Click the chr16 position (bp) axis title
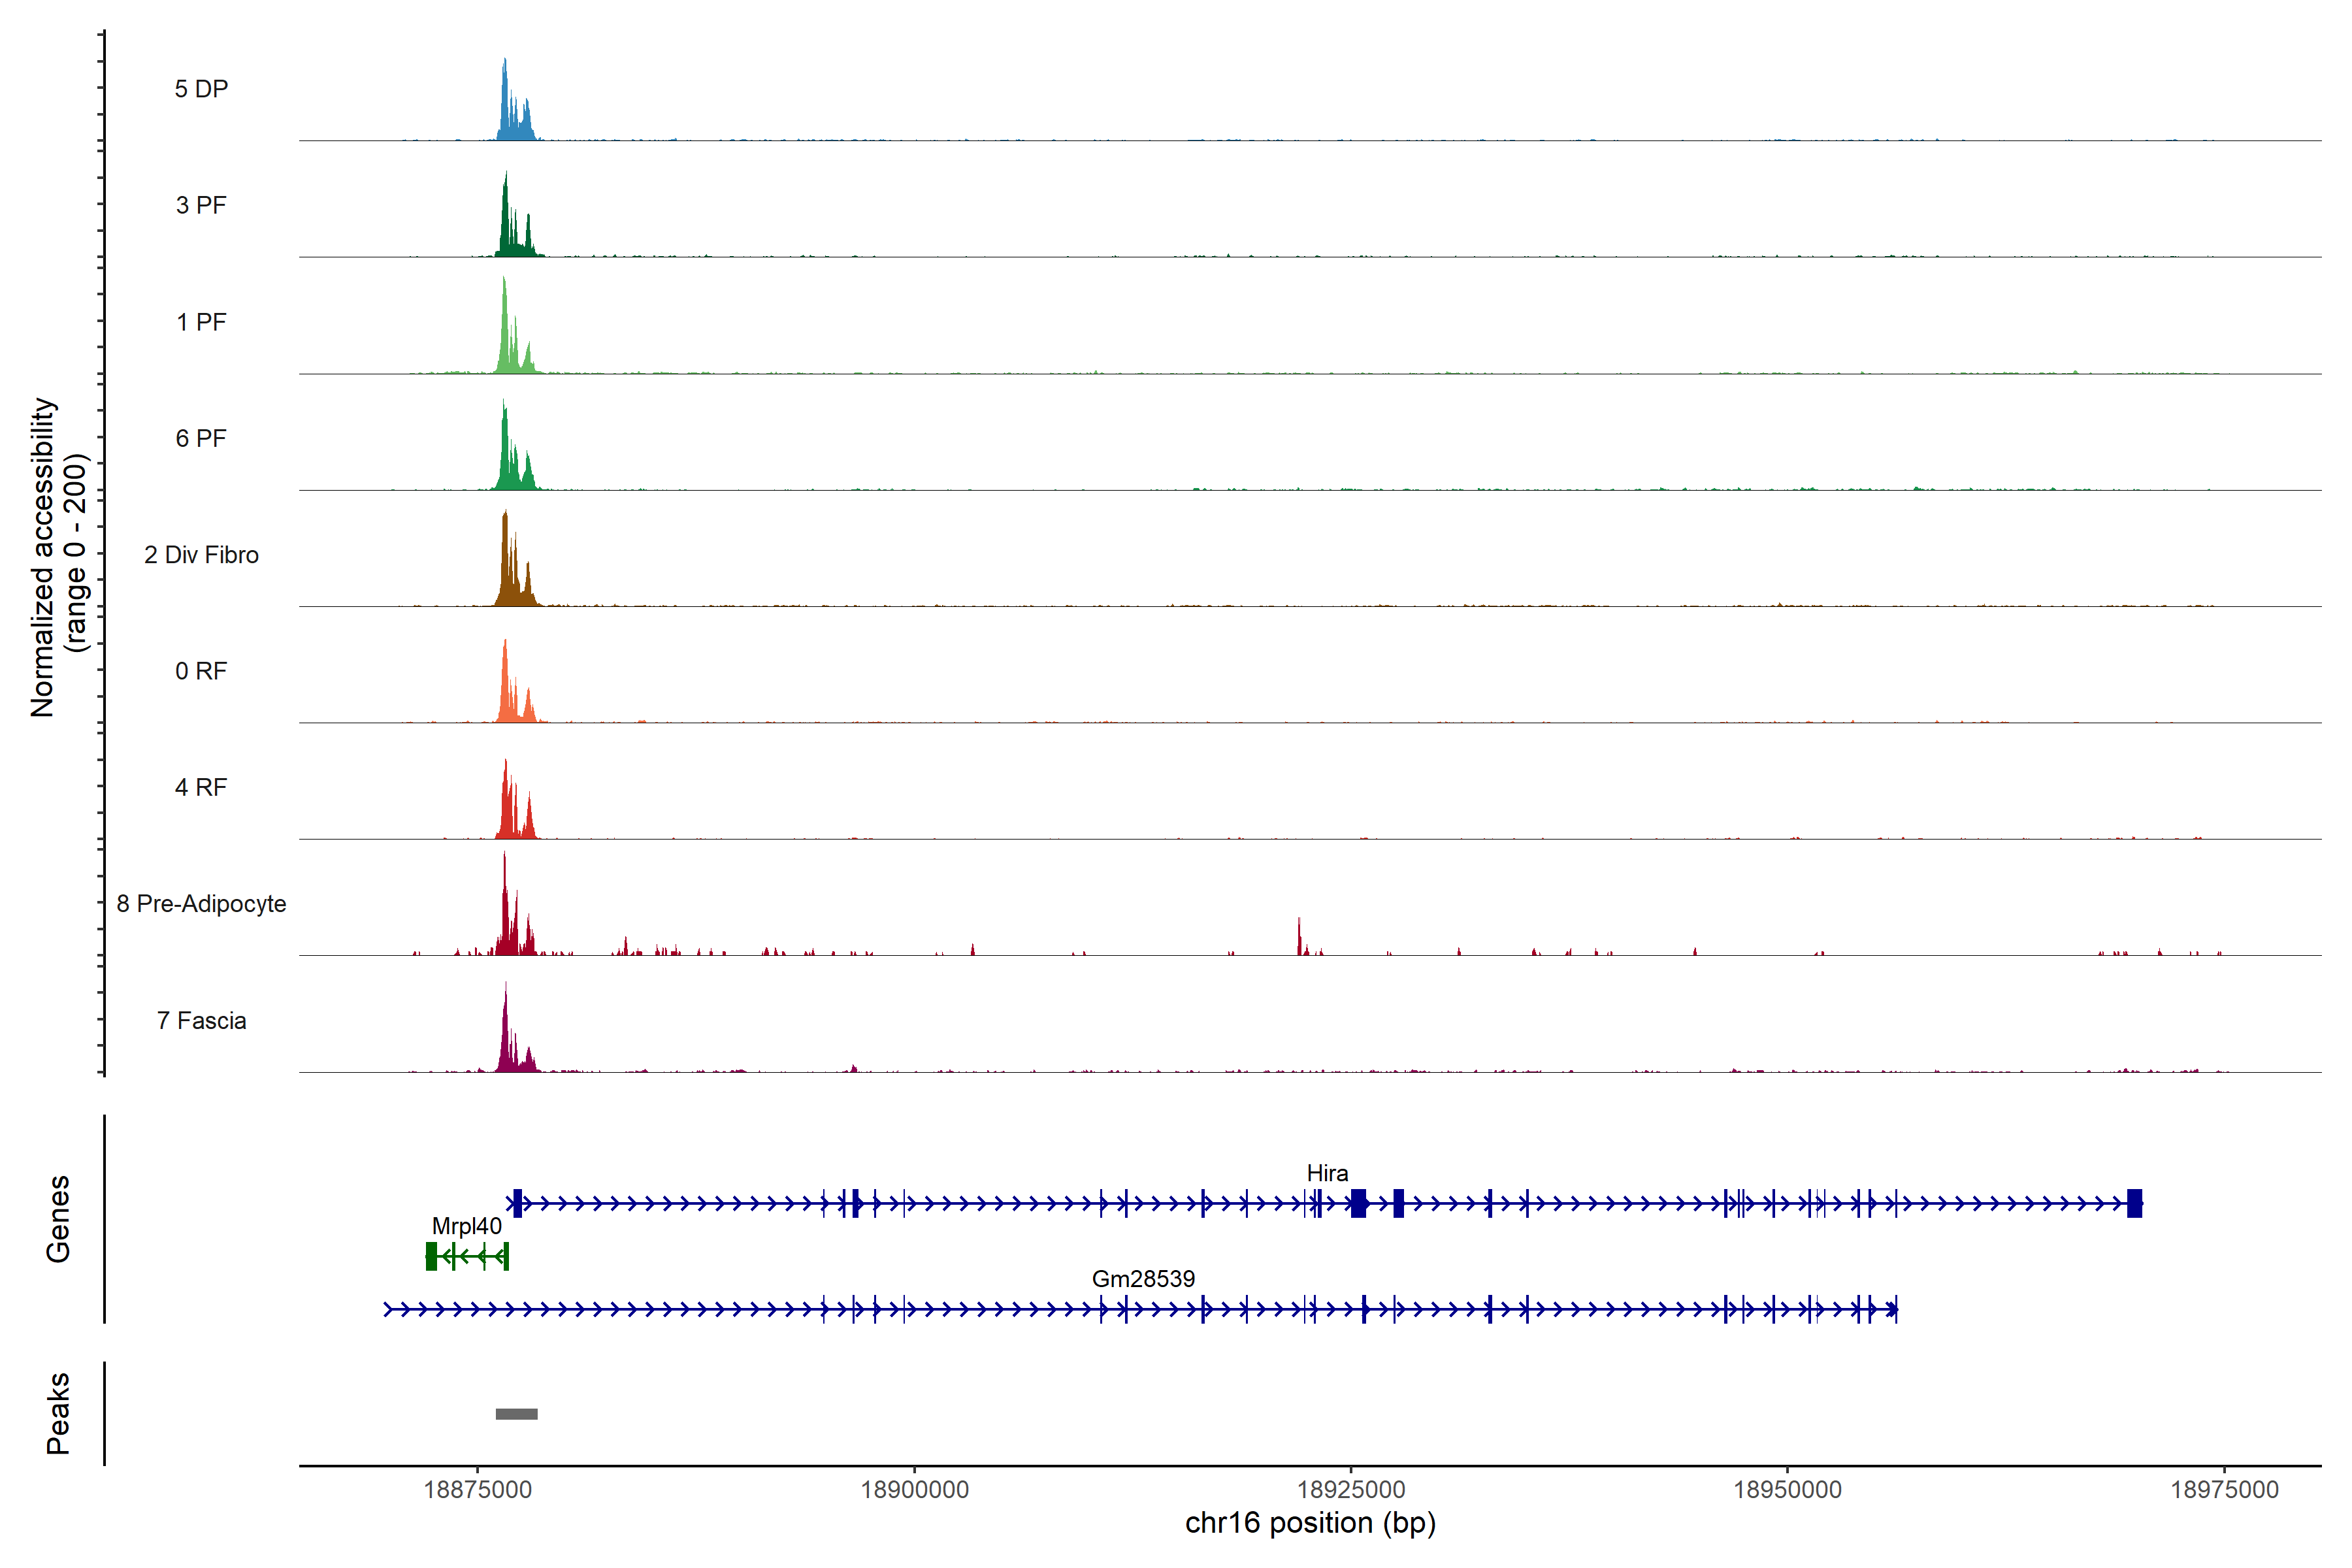Viewport: 2352px width, 1568px height. coord(1310,1523)
